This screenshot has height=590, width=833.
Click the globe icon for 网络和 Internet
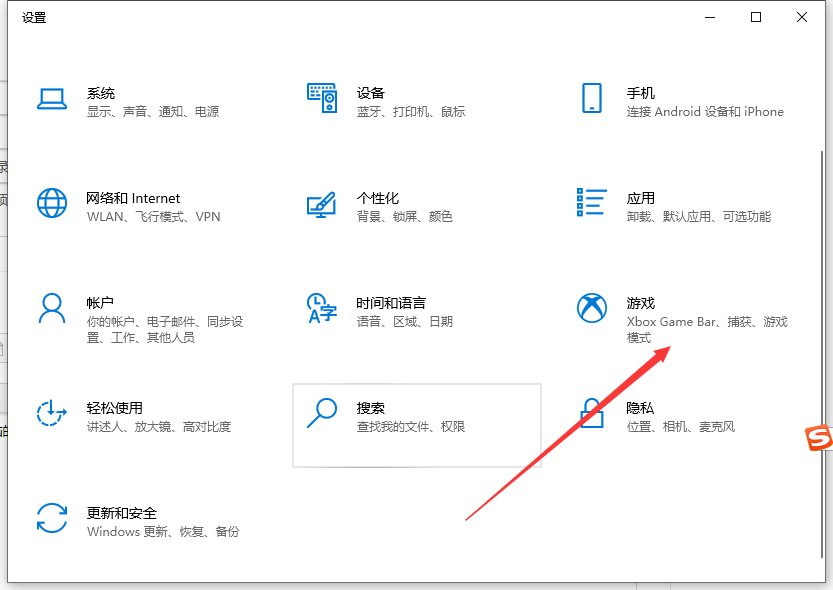[x=52, y=203]
